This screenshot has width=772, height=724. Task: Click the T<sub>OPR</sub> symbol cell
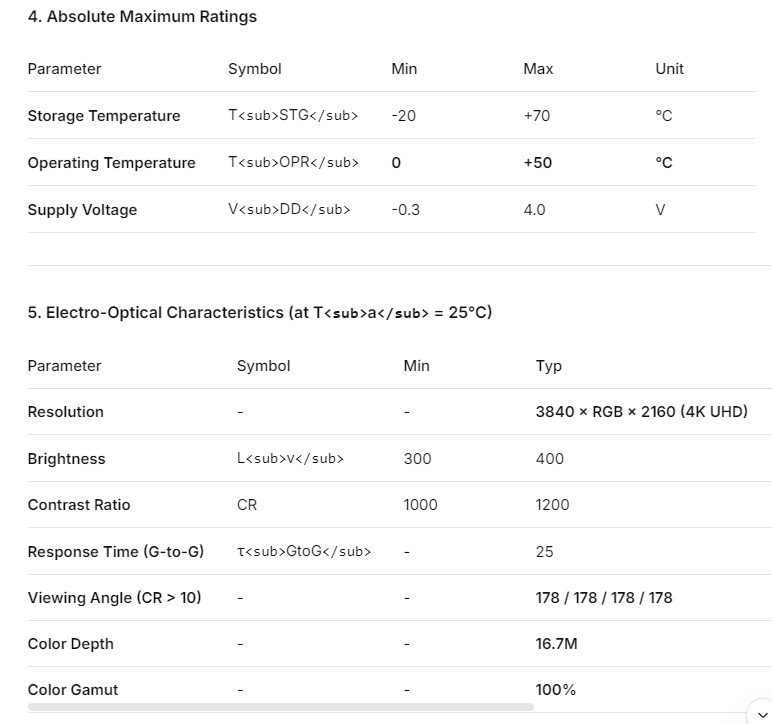point(292,163)
